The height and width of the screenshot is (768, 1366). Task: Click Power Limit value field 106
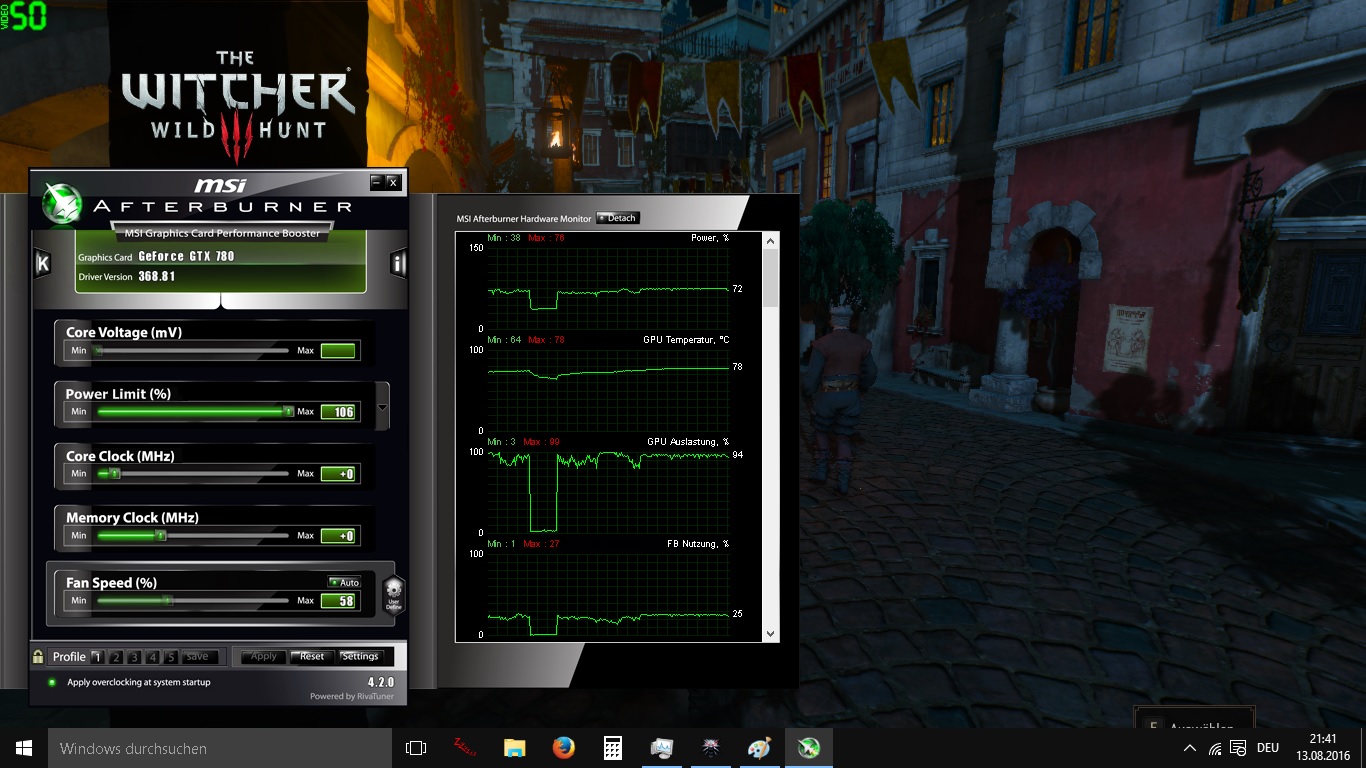coord(338,412)
